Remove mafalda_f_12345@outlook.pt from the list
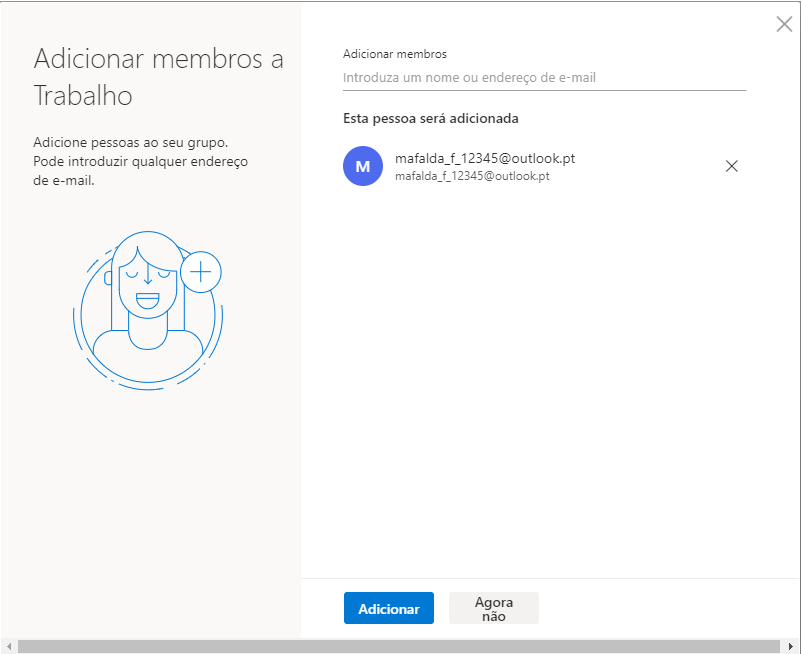802x654 pixels. coord(731,166)
